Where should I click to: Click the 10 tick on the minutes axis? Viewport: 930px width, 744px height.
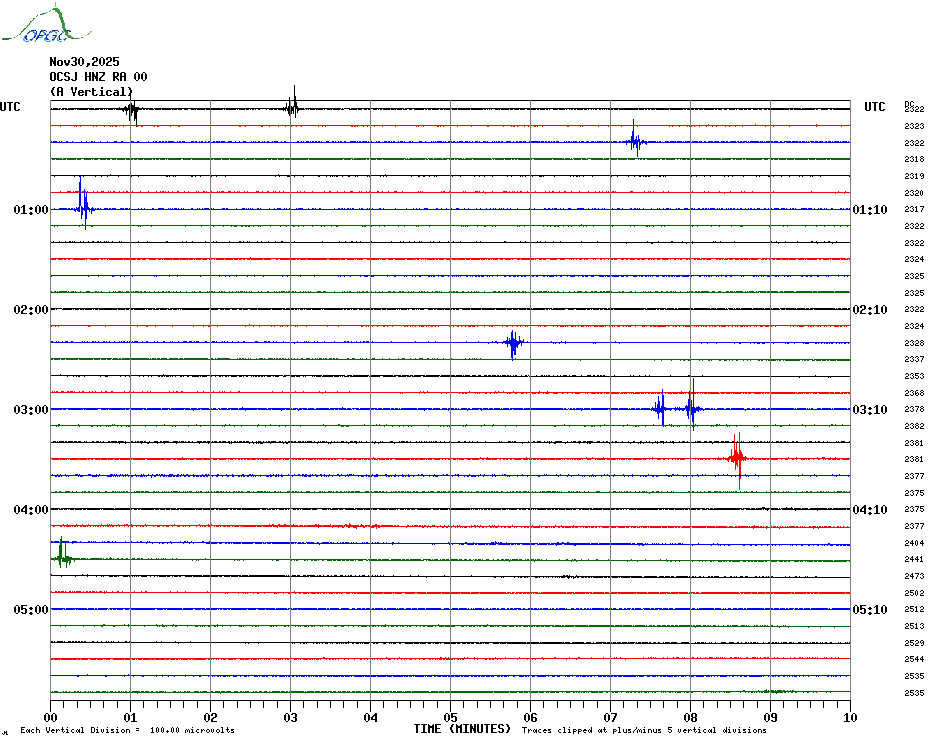849,717
